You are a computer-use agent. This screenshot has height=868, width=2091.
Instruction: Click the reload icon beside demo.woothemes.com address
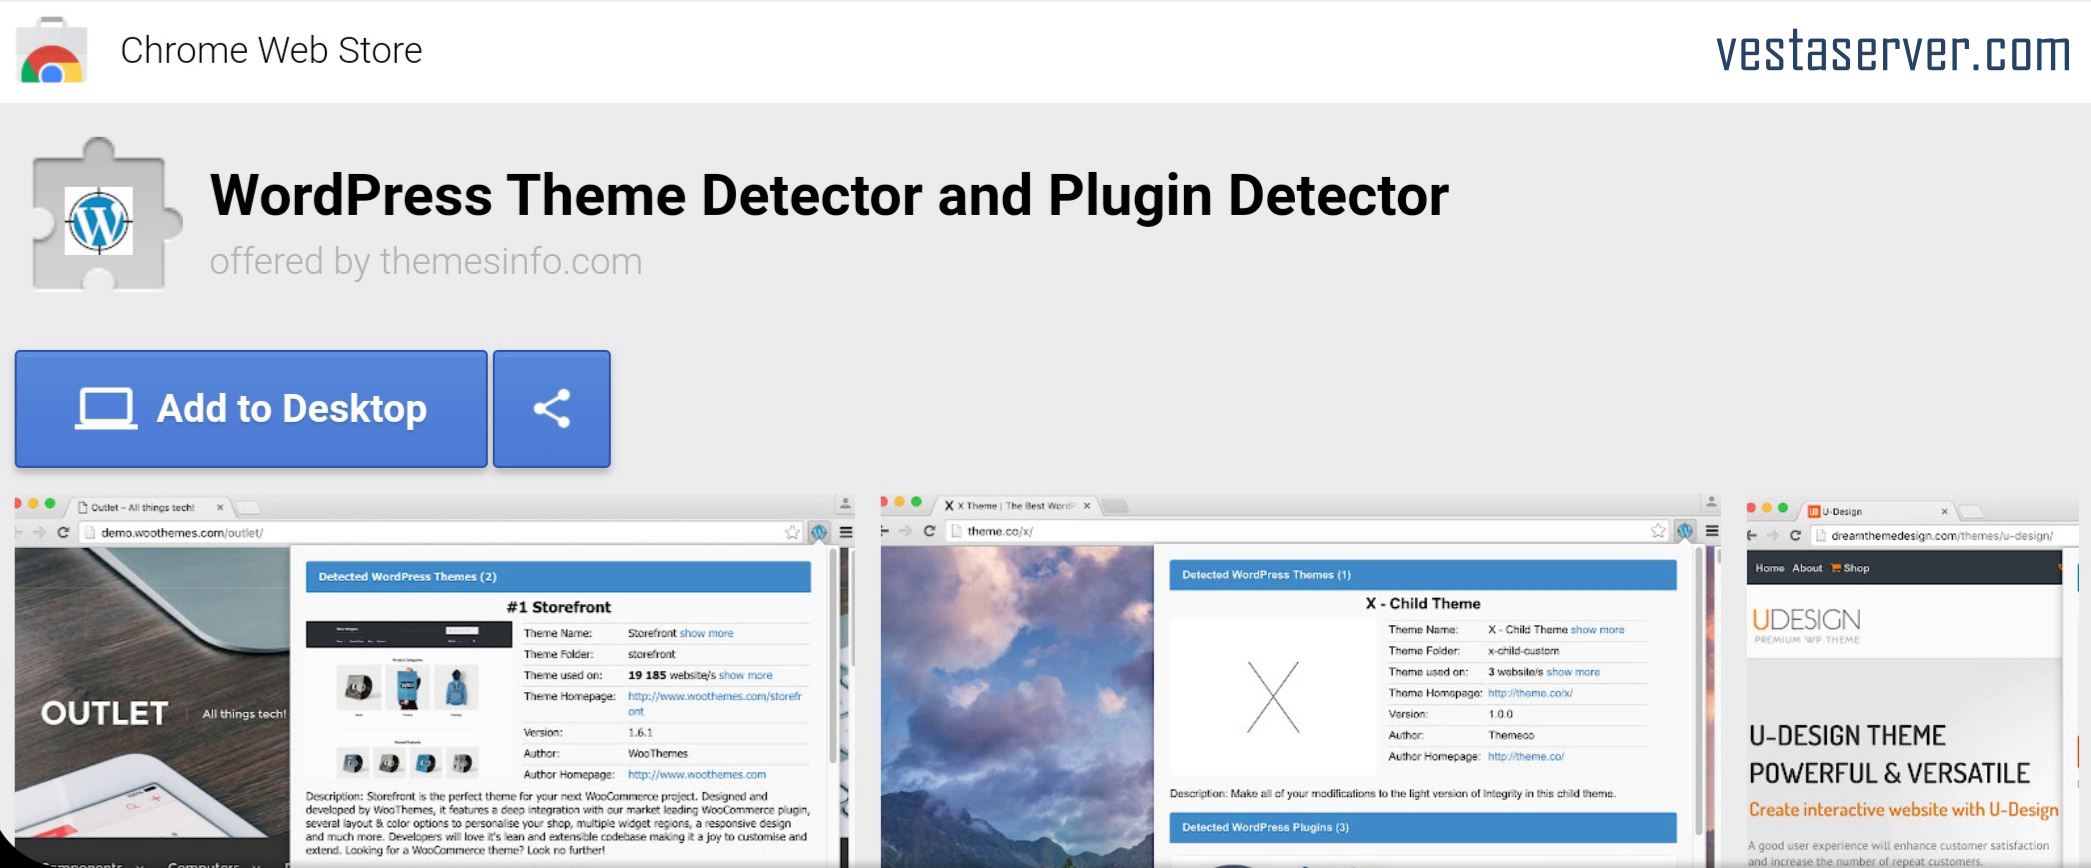tap(63, 532)
